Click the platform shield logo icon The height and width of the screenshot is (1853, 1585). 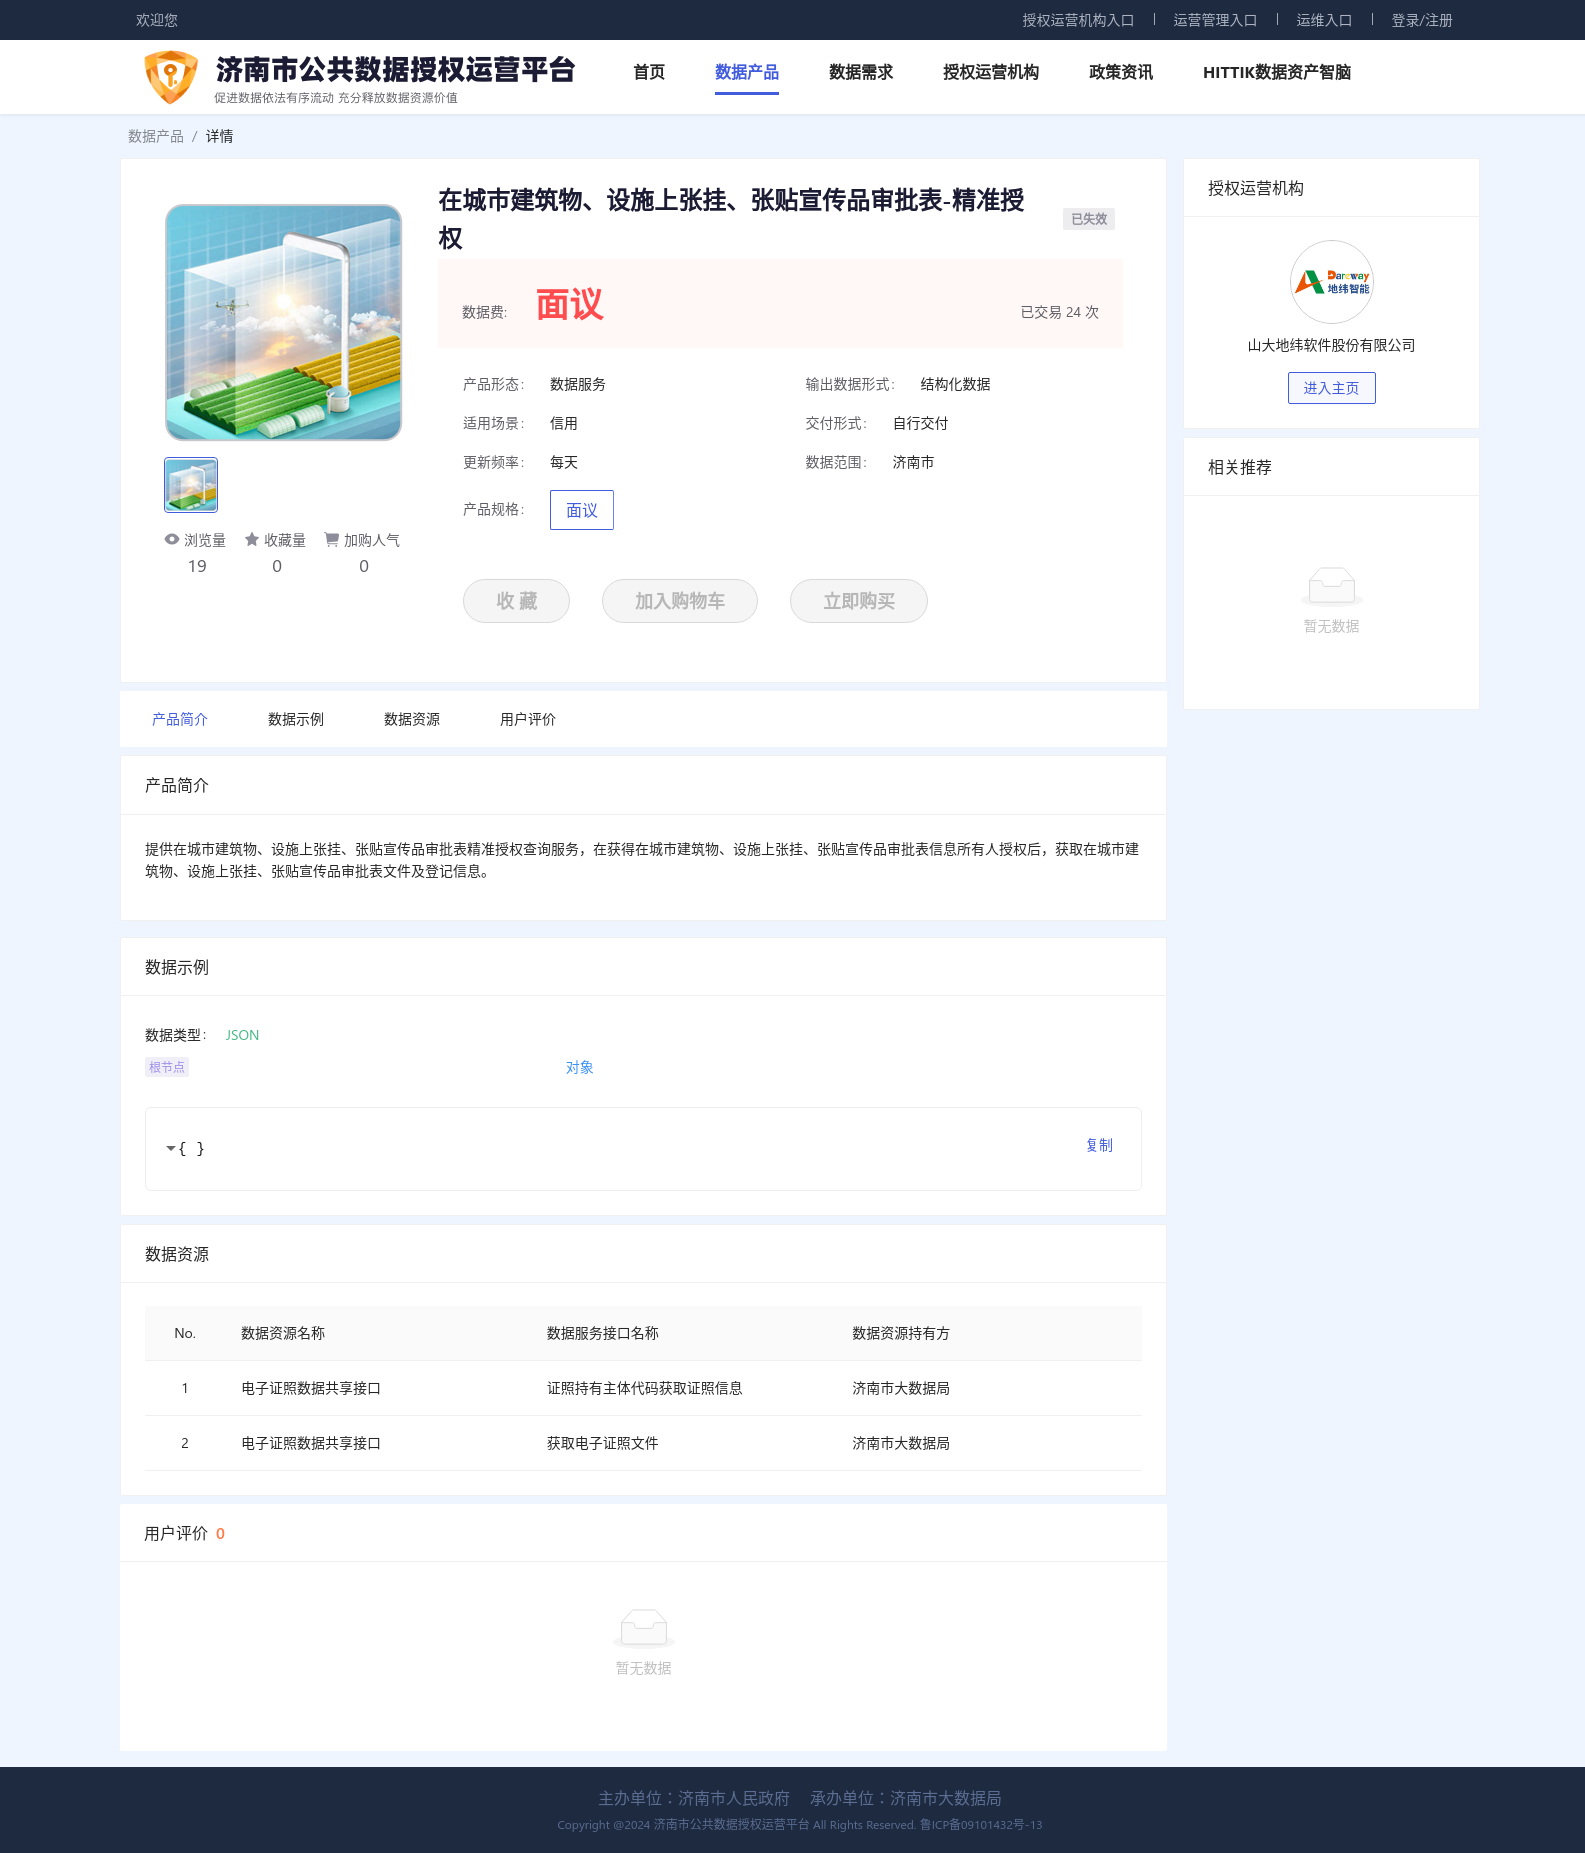[171, 77]
